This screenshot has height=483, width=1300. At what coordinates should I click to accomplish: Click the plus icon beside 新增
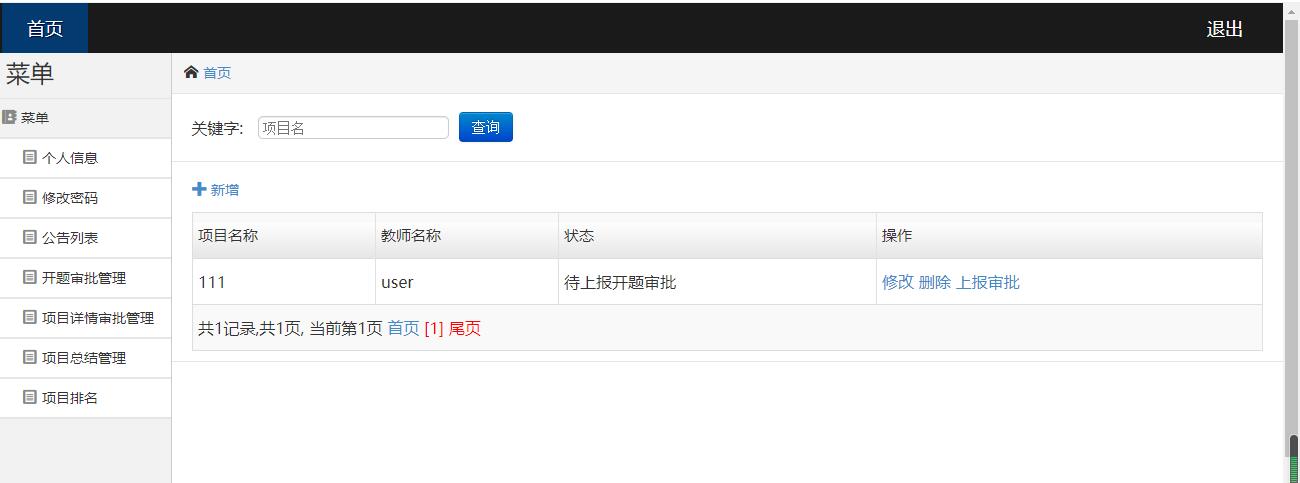(x=199, y=189)
